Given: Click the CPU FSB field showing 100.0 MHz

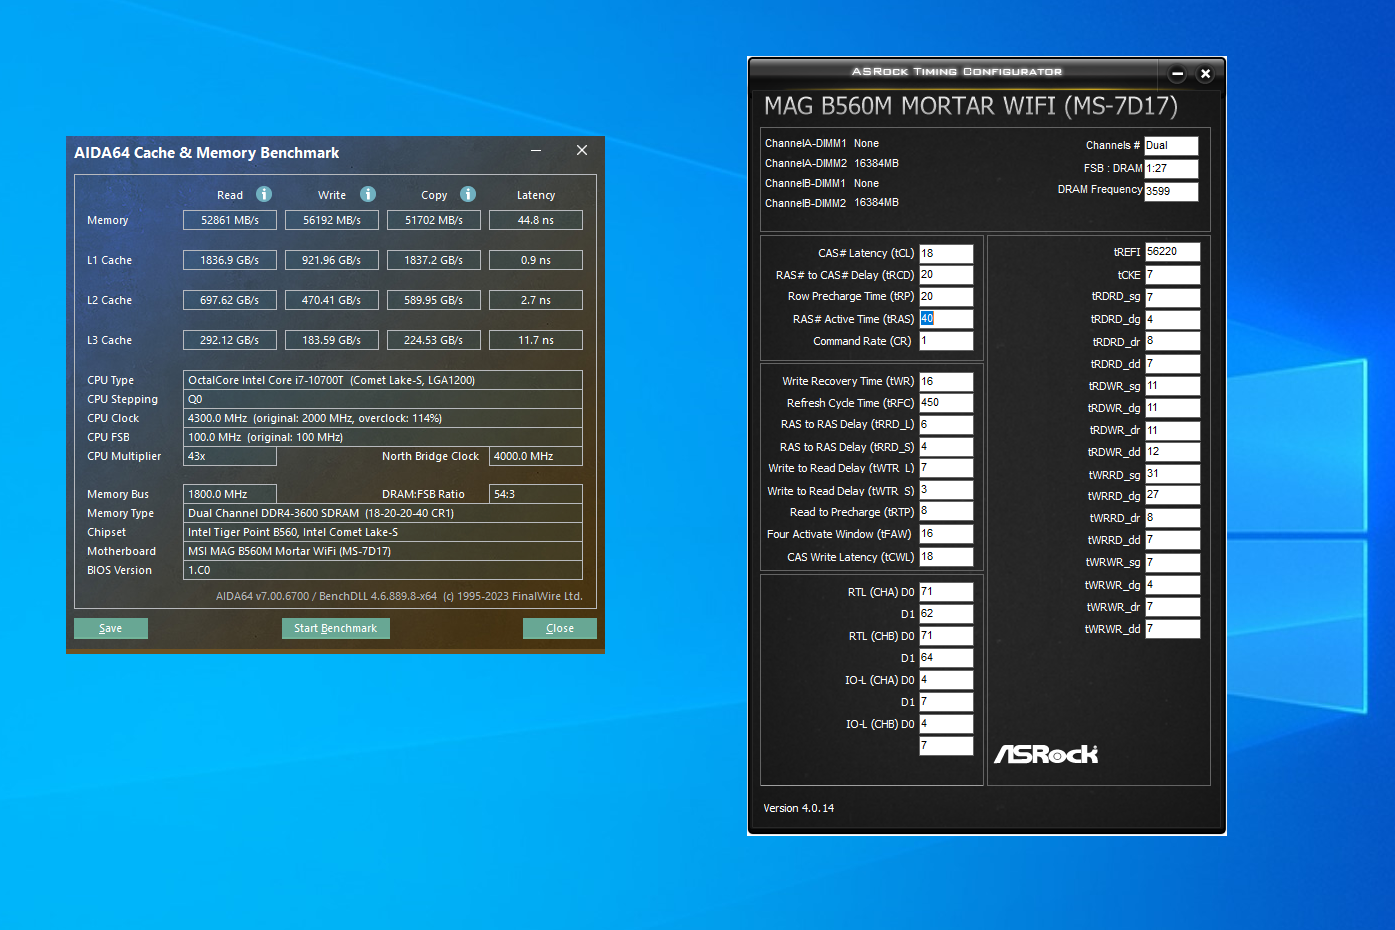Looking at the screenshot, I should click(383, 437).
